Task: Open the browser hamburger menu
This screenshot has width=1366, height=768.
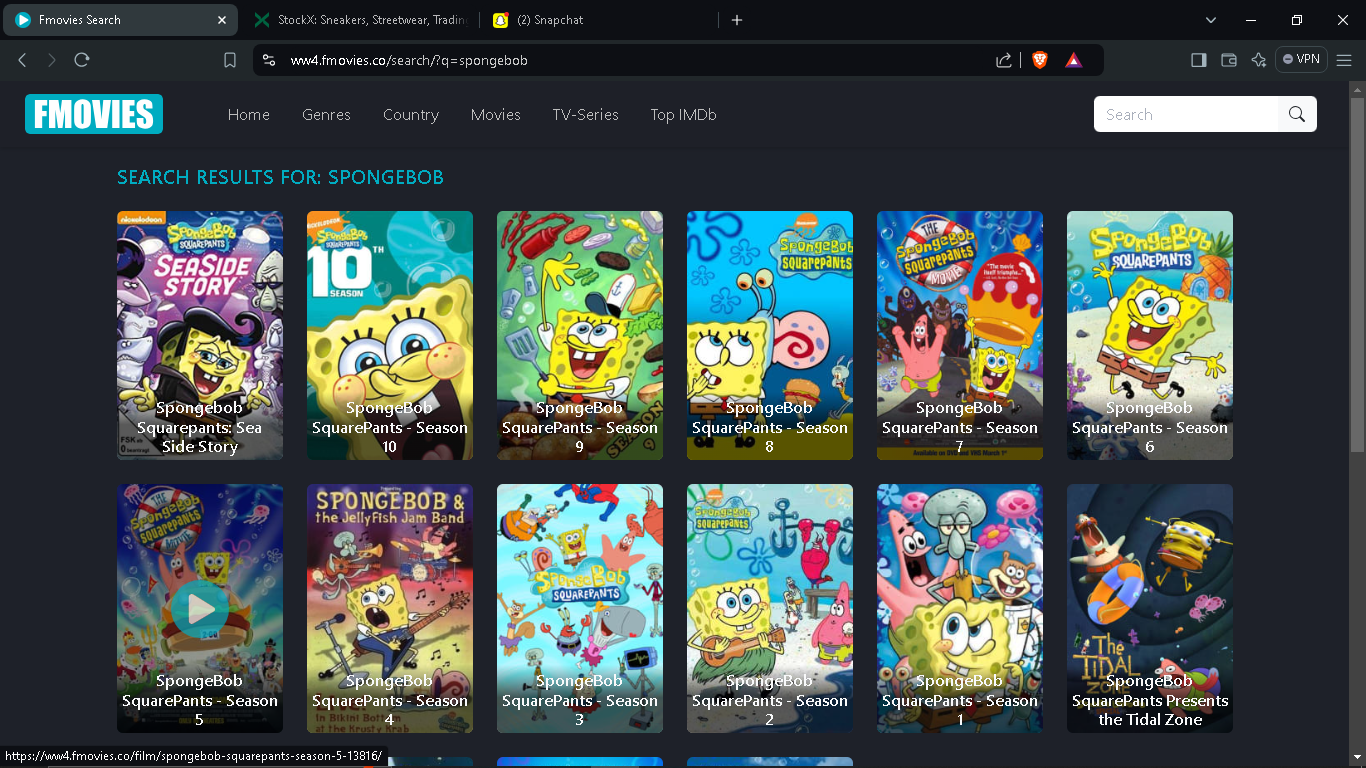Action: click(x=1344, y=60)
